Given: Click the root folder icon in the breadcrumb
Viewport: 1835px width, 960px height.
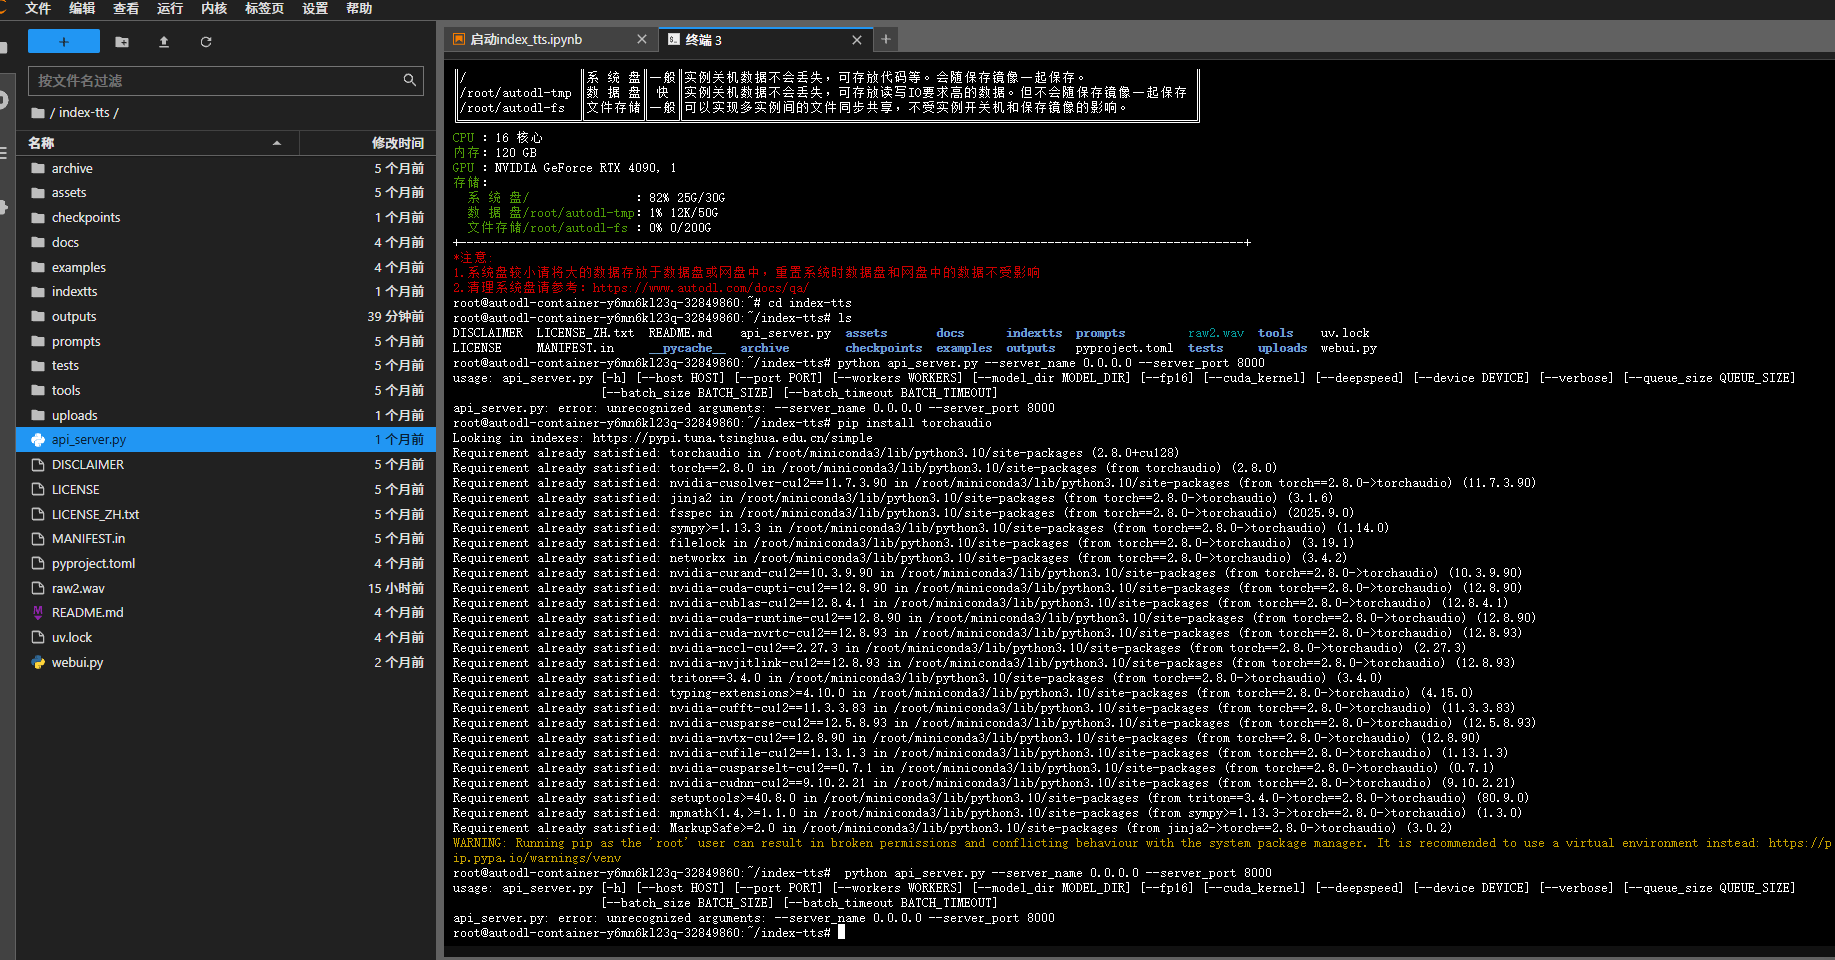Looking at the screenshot, I should [38, 113].
